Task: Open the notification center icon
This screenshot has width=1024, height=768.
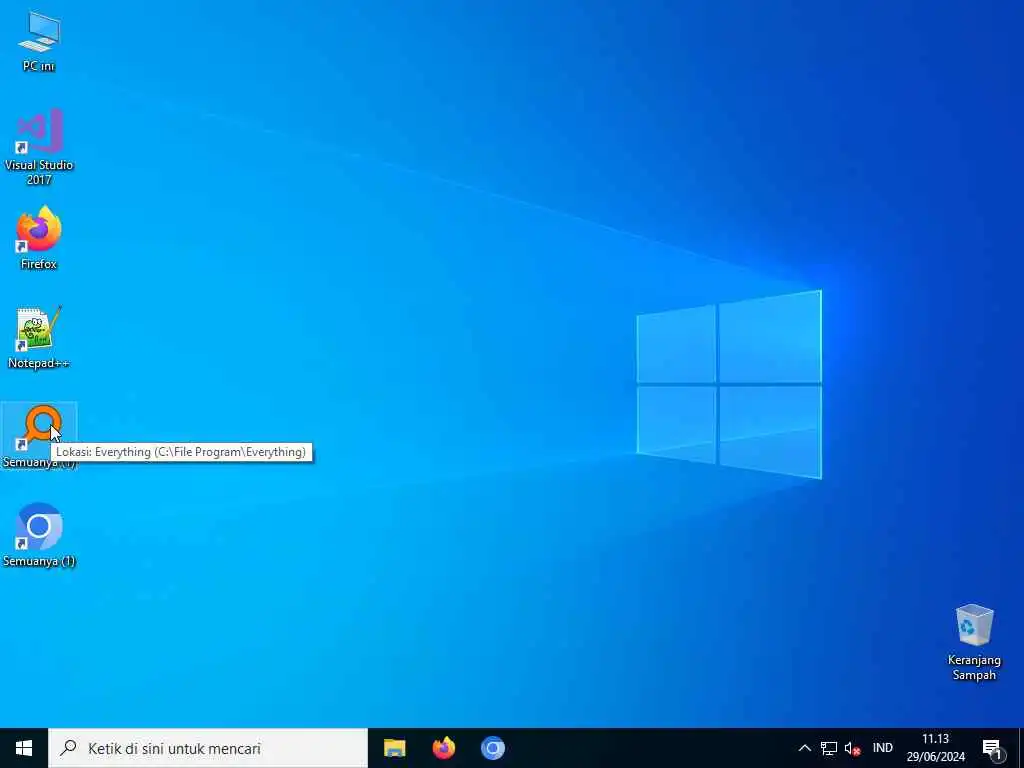Action: click(x=993, y=748)
